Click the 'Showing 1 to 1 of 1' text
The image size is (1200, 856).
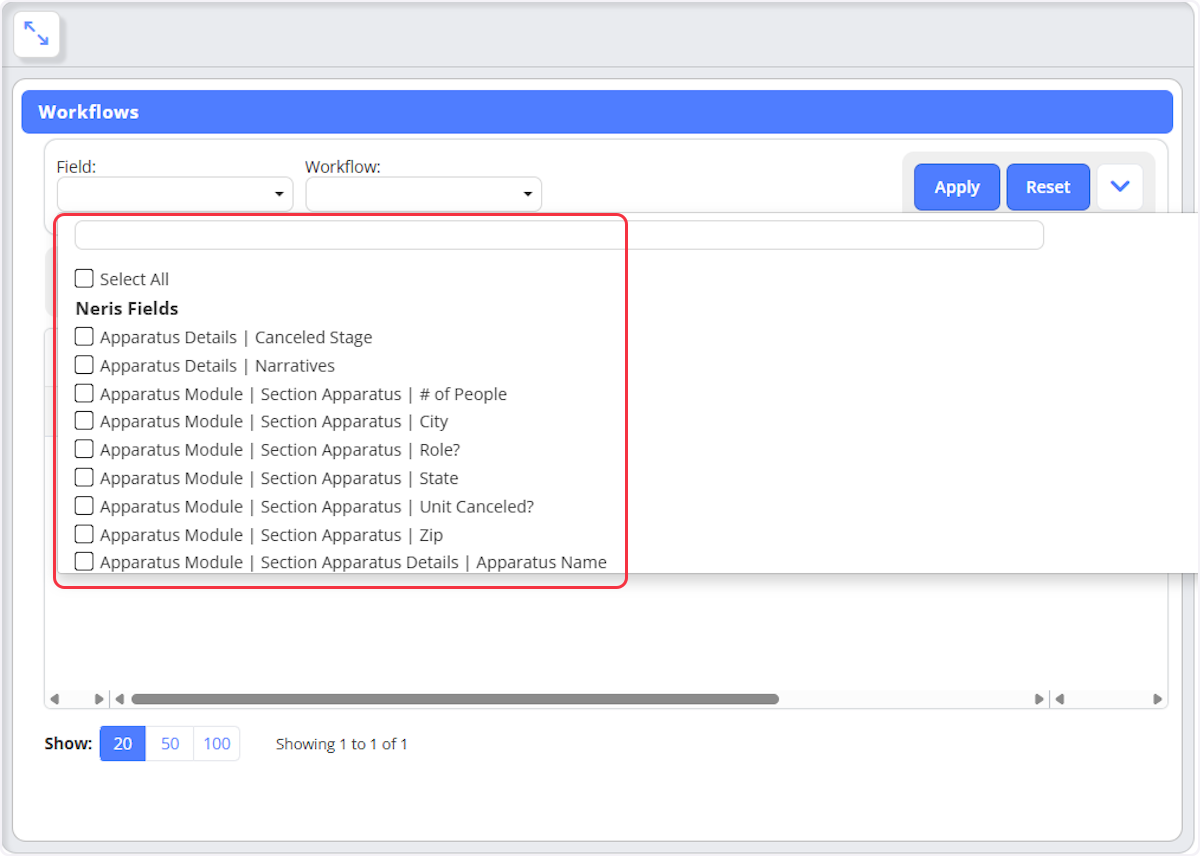(342, 744)
